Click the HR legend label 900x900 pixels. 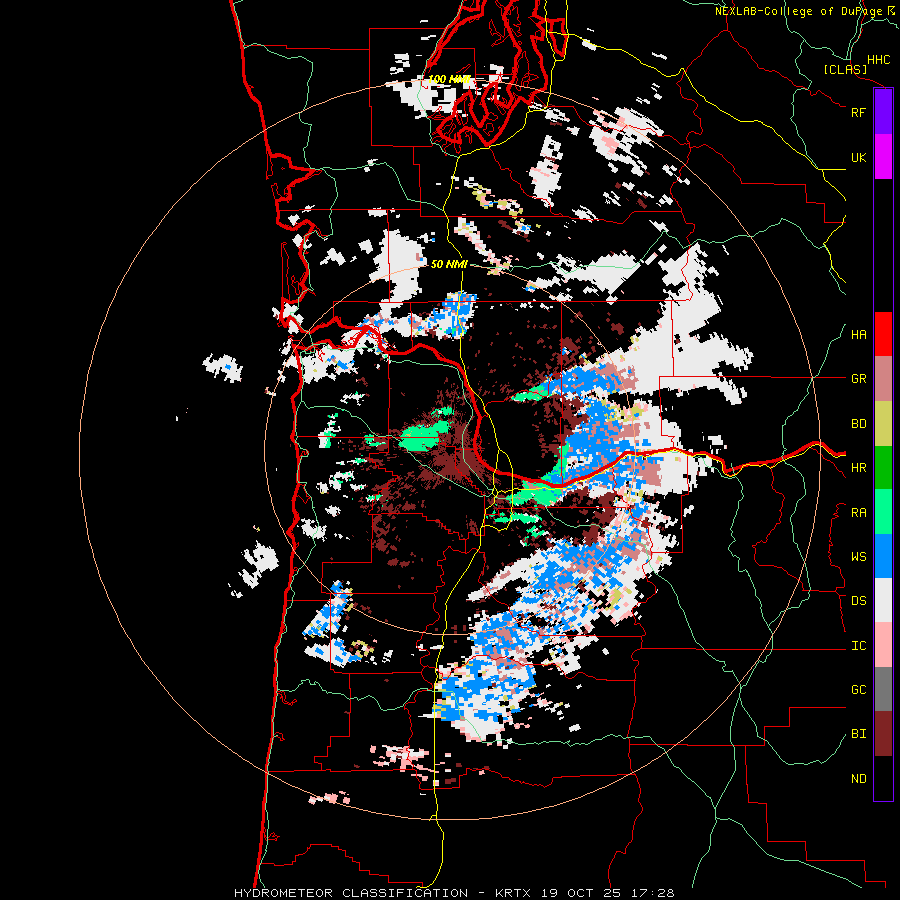pos(858,468)
